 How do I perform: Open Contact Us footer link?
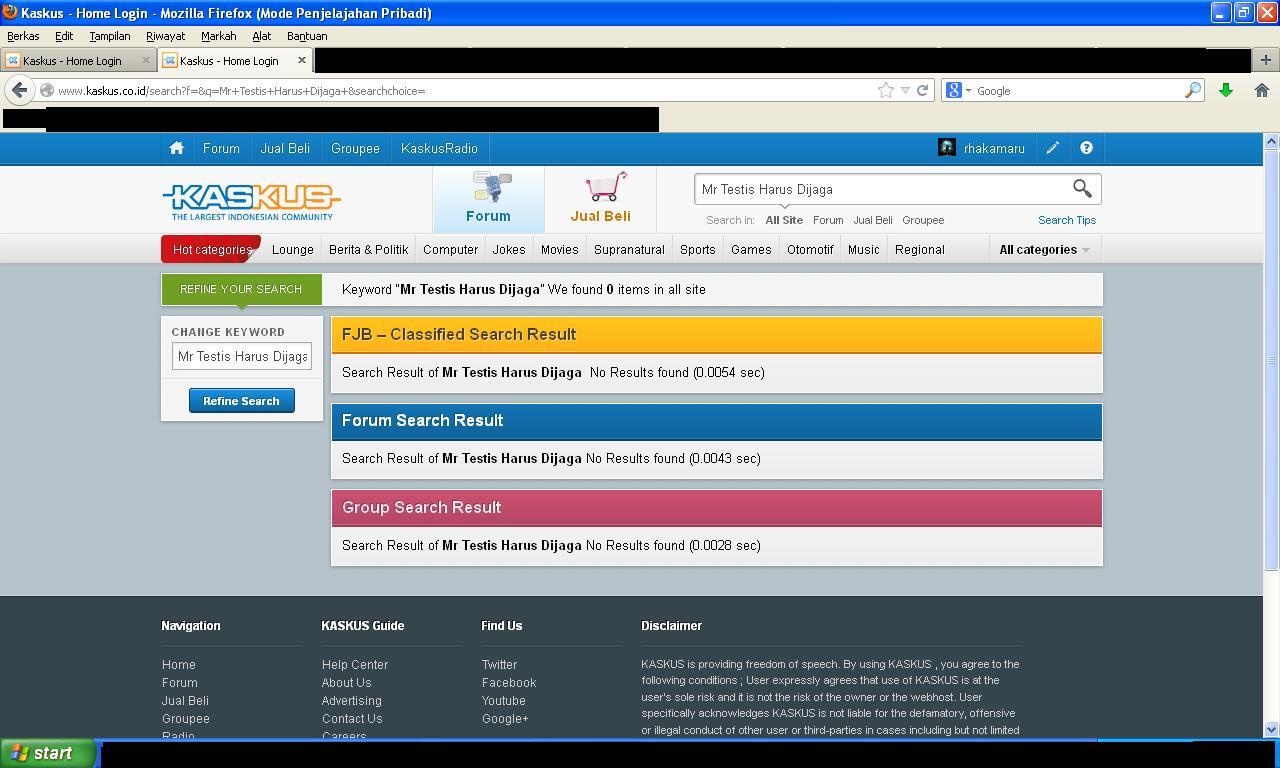pos(352,719)
